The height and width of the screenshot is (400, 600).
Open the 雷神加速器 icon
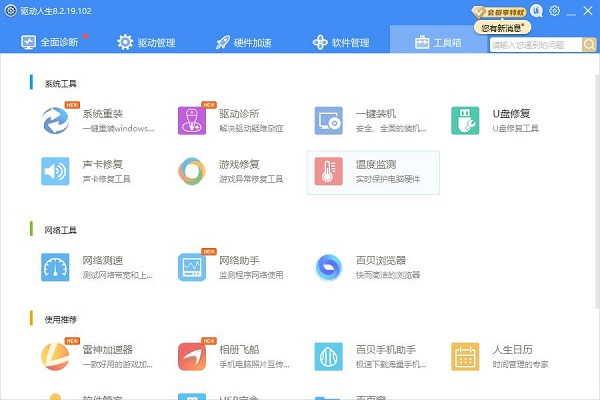(55, 357)
